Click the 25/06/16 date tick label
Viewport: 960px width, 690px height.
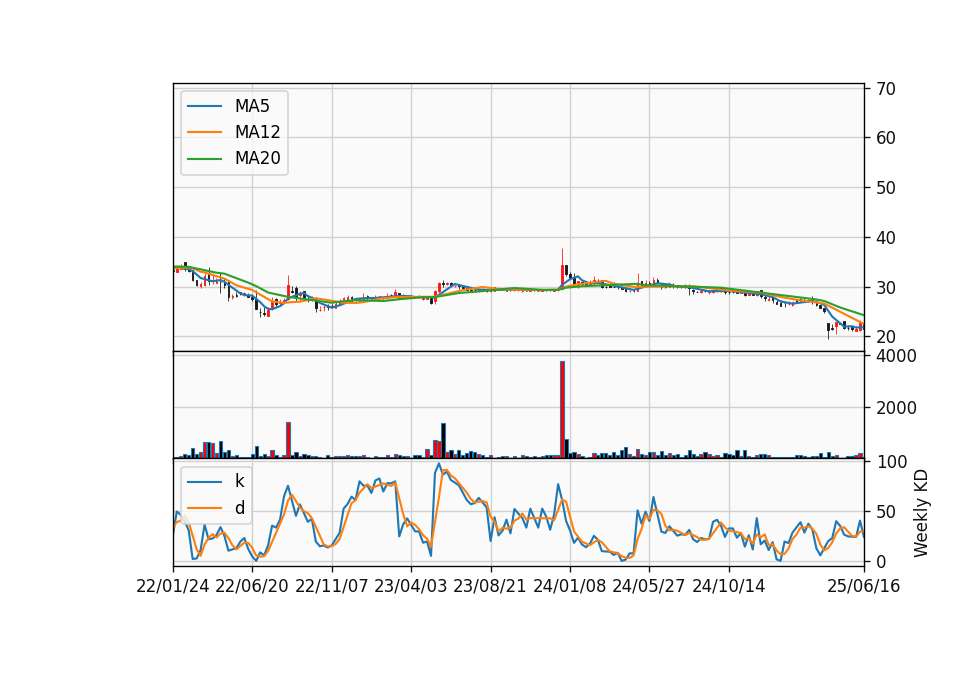pyautogui.click(x=863, y=586)
